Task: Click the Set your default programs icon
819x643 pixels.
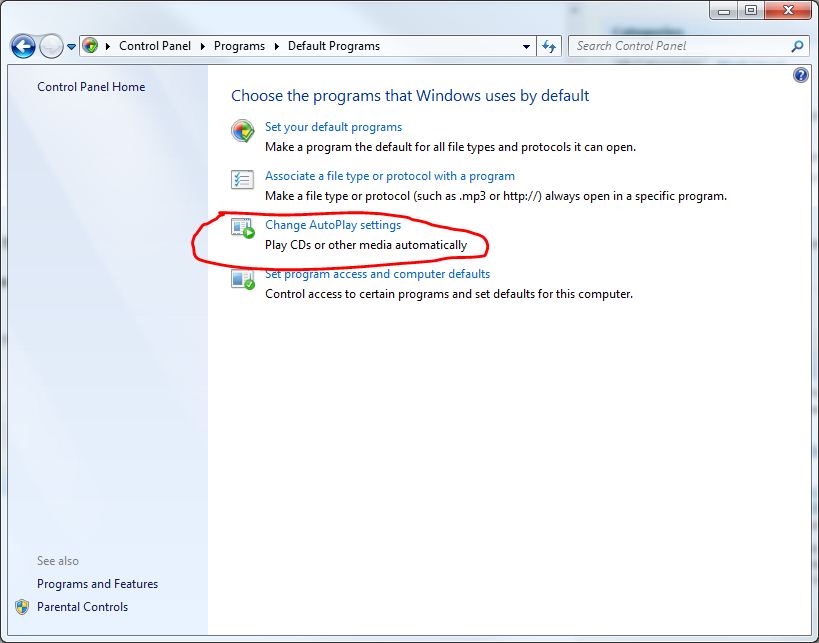Action: pyautogui.click(x=241, y=130)
